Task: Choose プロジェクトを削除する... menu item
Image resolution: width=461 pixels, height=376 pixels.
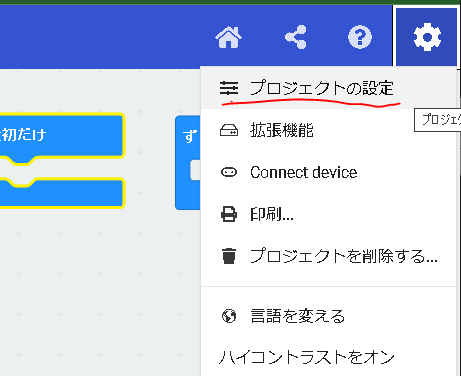Action: point(328,256)
